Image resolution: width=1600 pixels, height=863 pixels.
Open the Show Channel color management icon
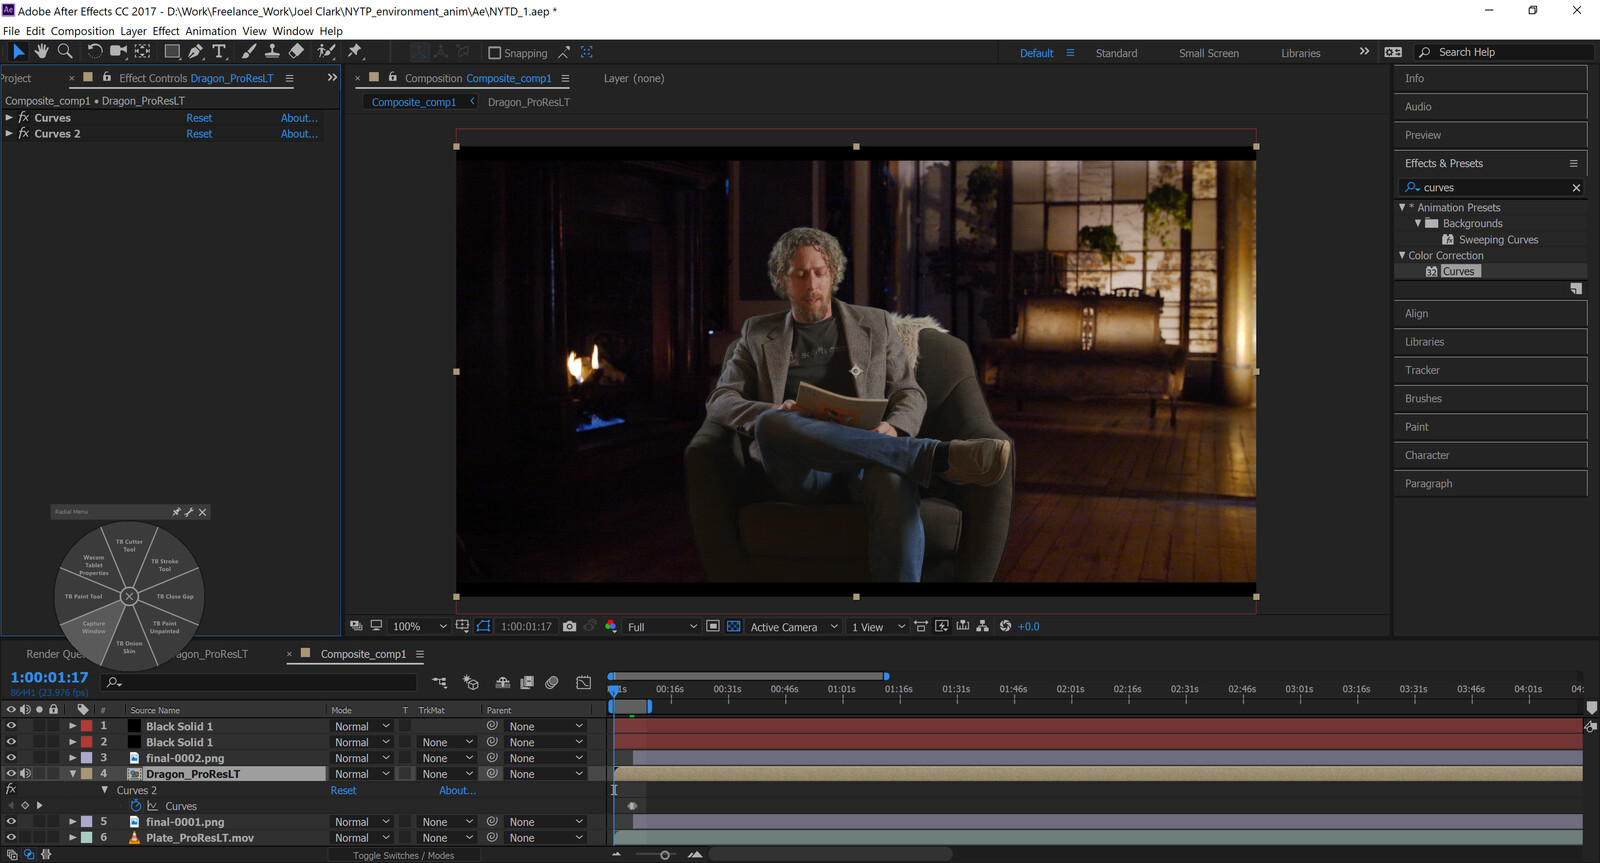click(611, 626)
